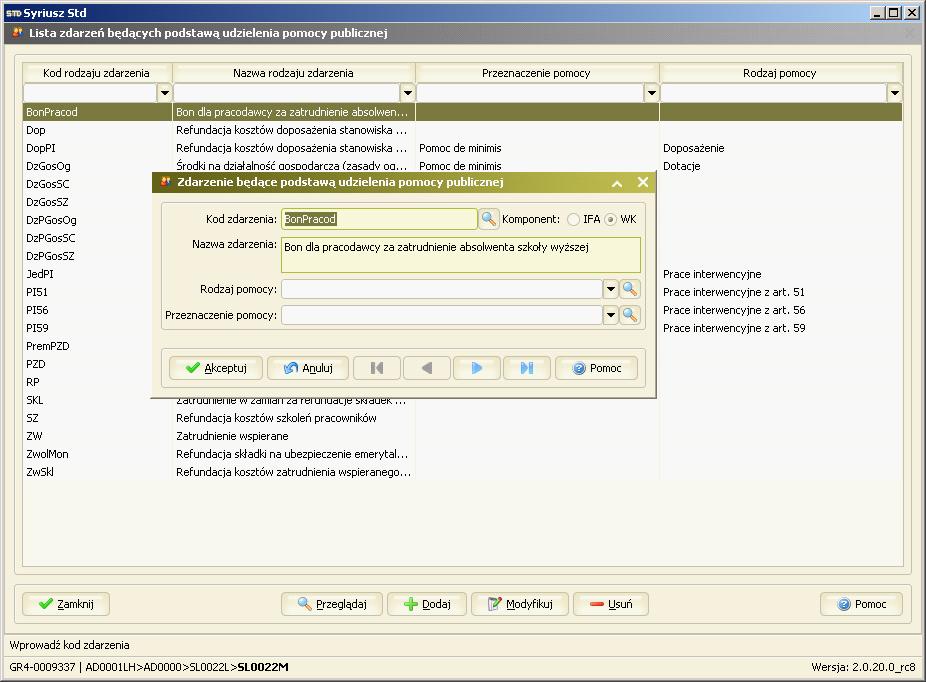Open filter dropdown under Rodzaj pomocy column
The width and height of the screenshot is (926, 682).
click(x=895, y=93)
